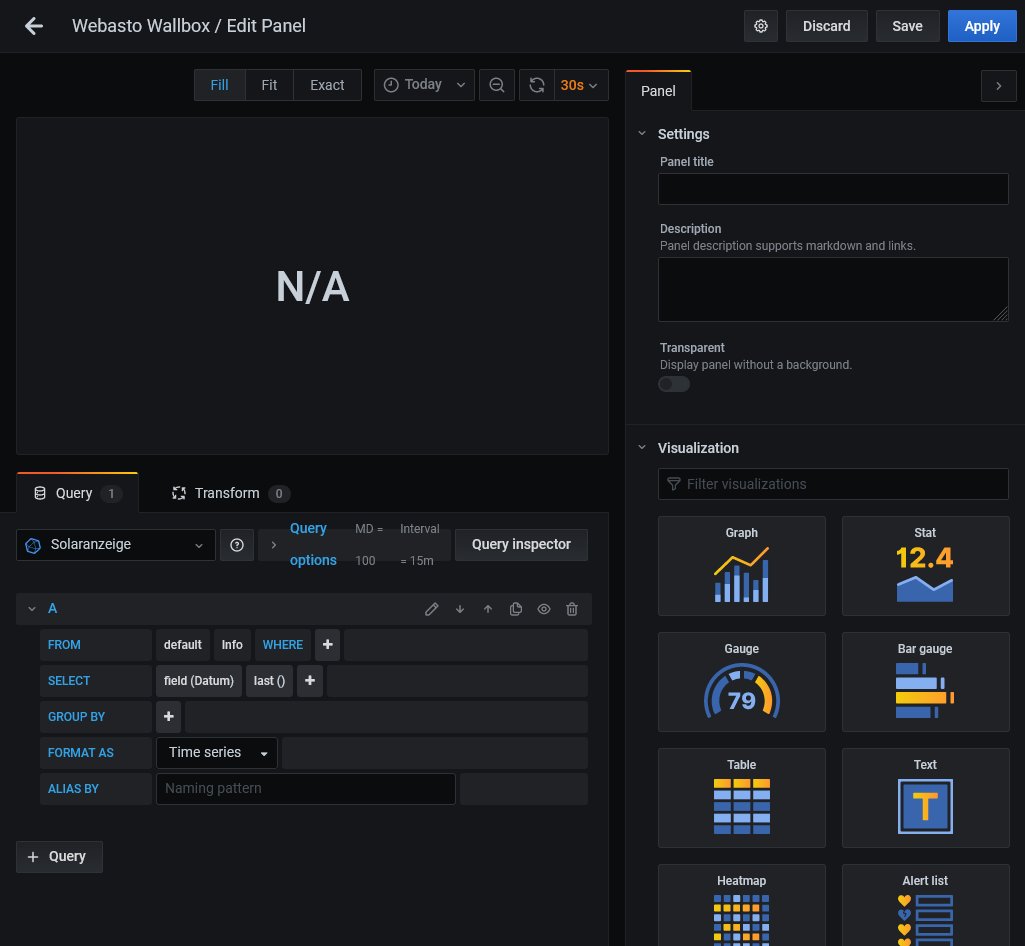The image size is (1025, 946).
Task: Collapse the Visualization section
Action: point(642,448)
